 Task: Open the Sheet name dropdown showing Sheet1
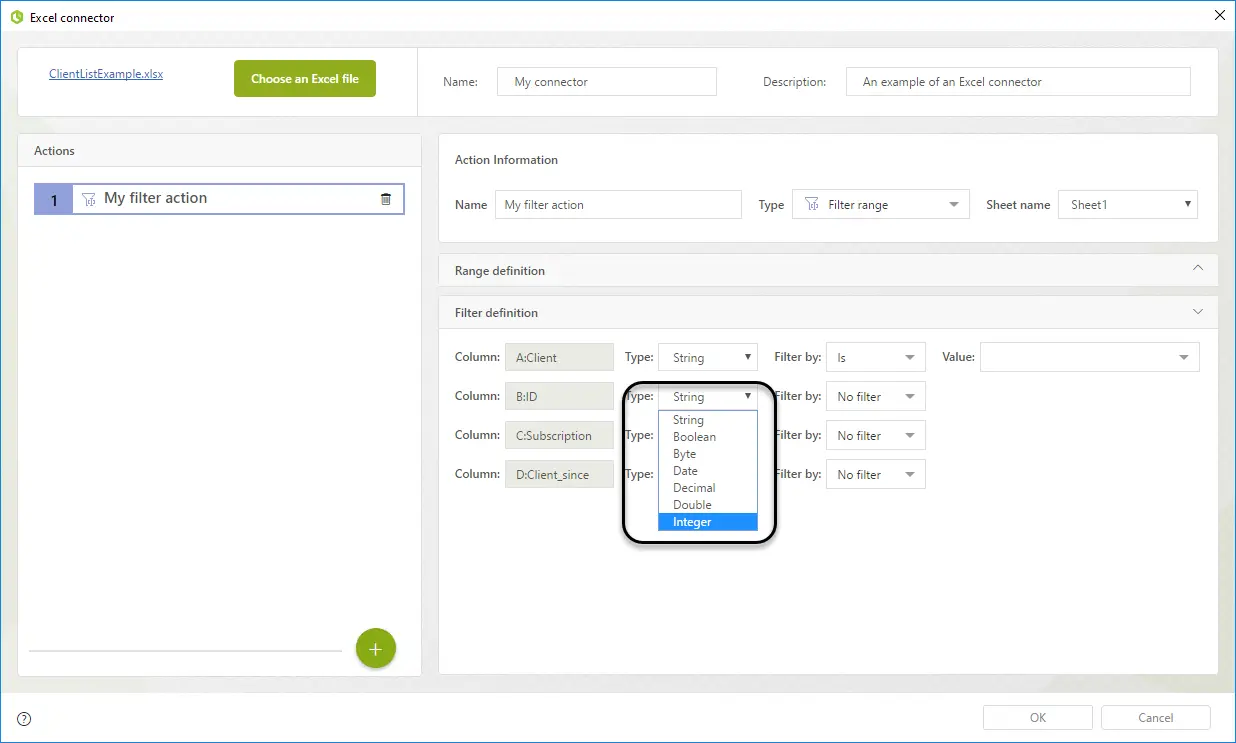pos(1128,205)
